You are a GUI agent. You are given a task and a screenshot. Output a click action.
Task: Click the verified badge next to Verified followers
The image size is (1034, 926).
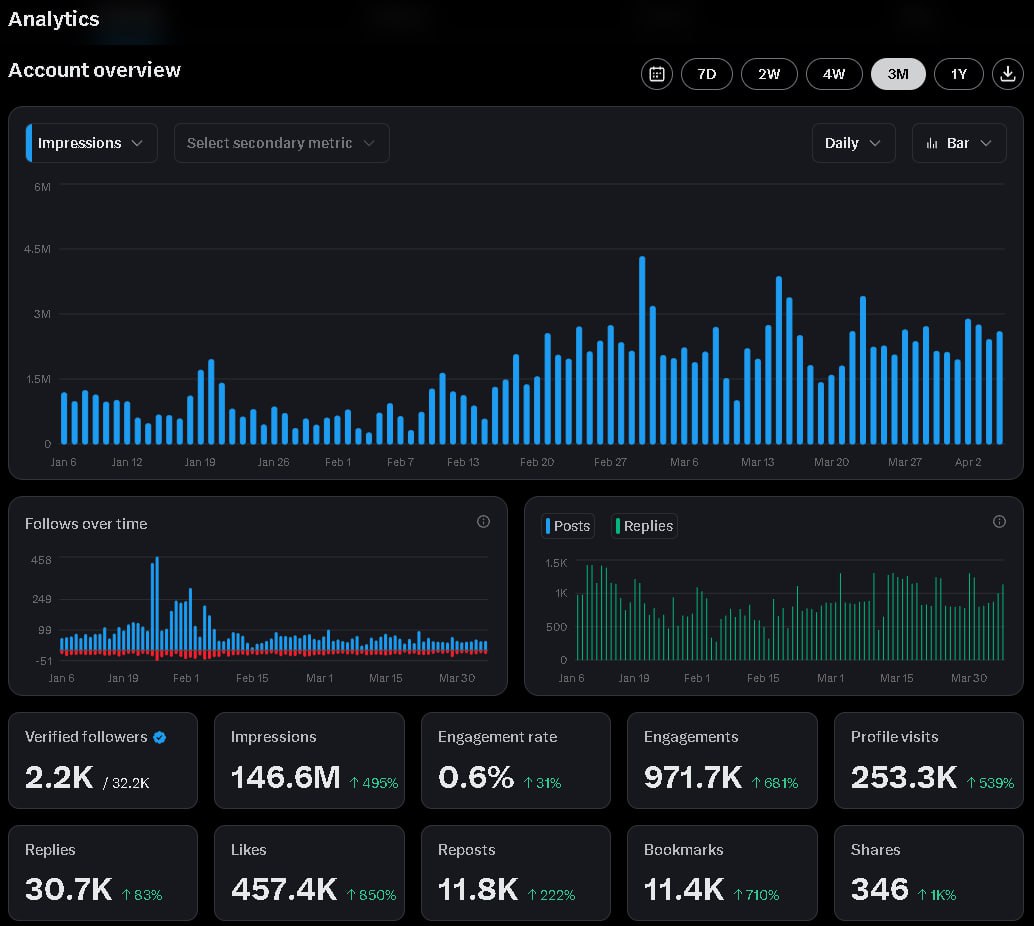point(160,737)
